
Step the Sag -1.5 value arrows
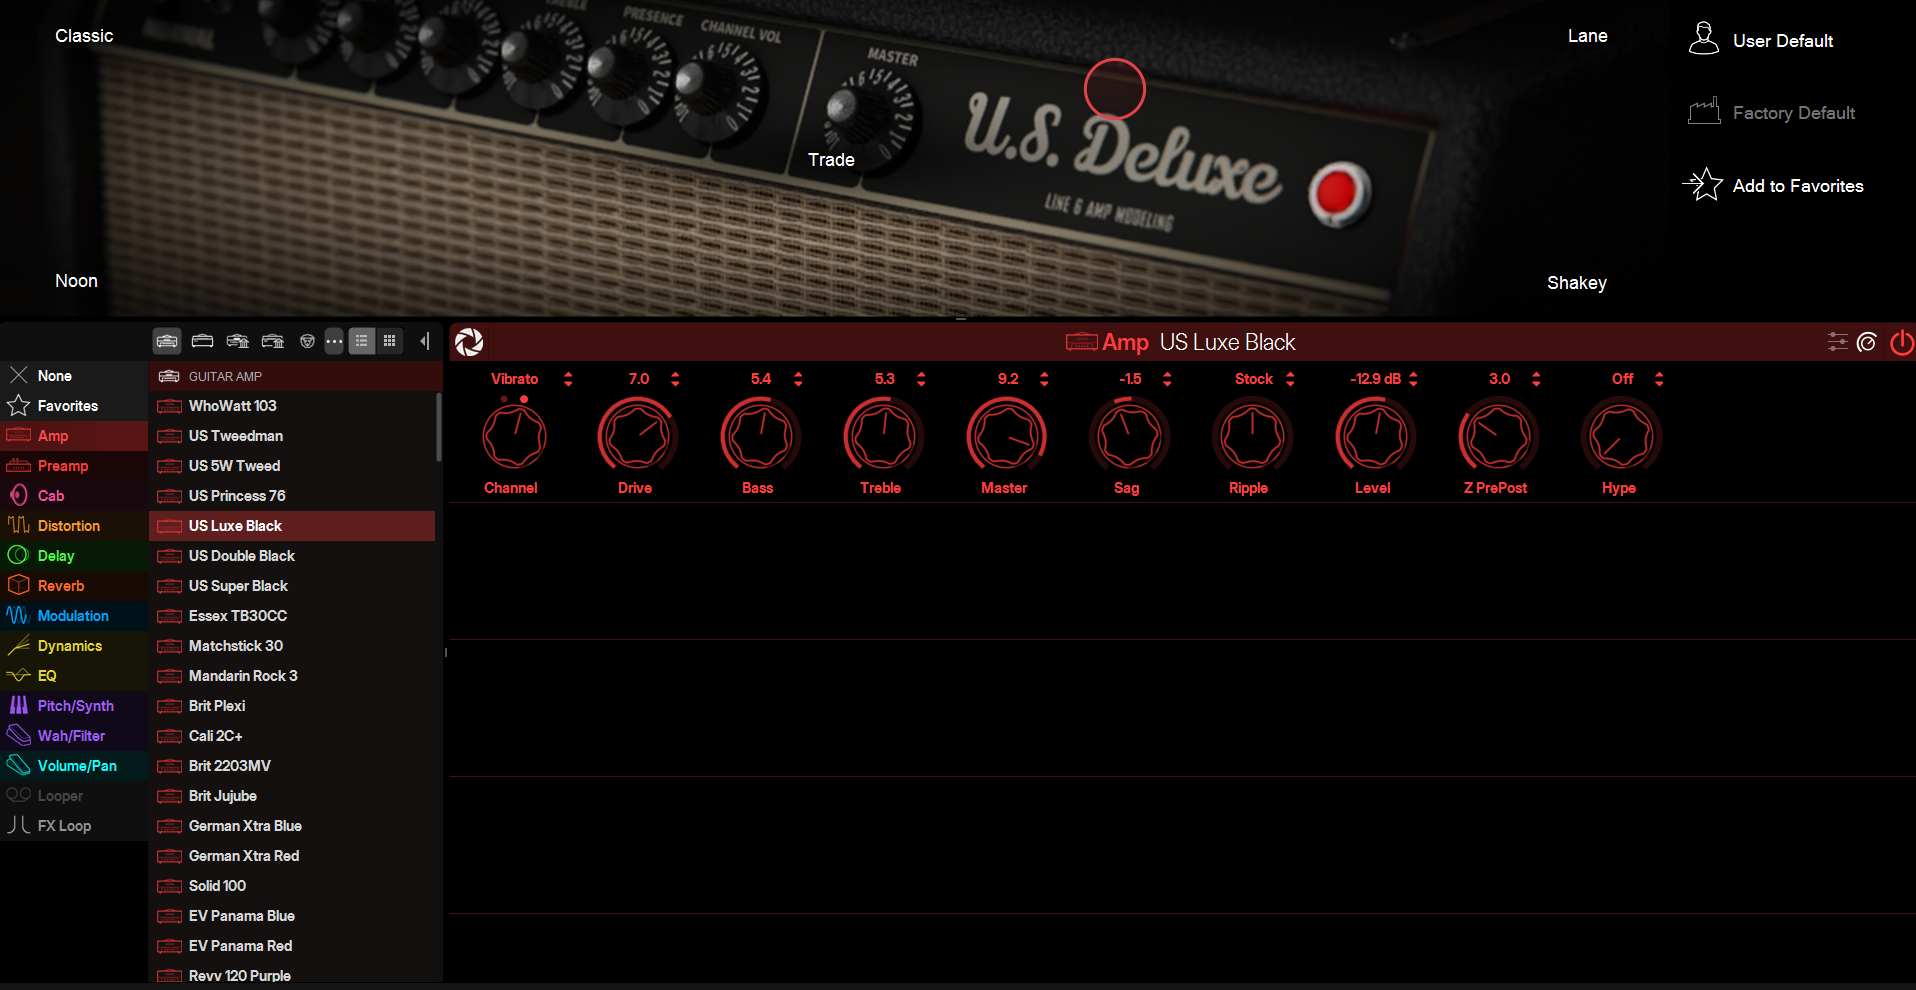click(1167, 379)
